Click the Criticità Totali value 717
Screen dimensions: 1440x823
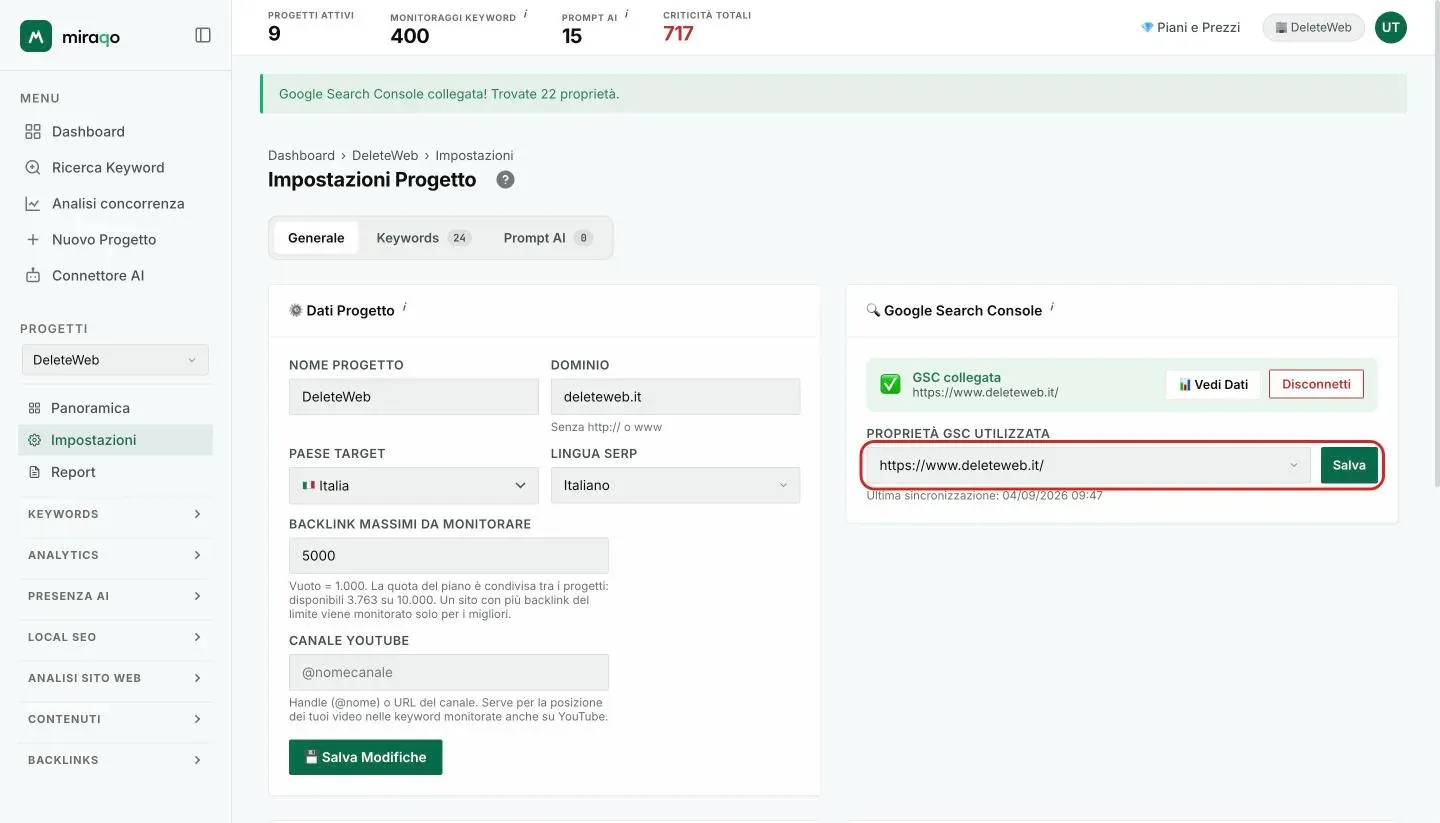click(678, 33)
